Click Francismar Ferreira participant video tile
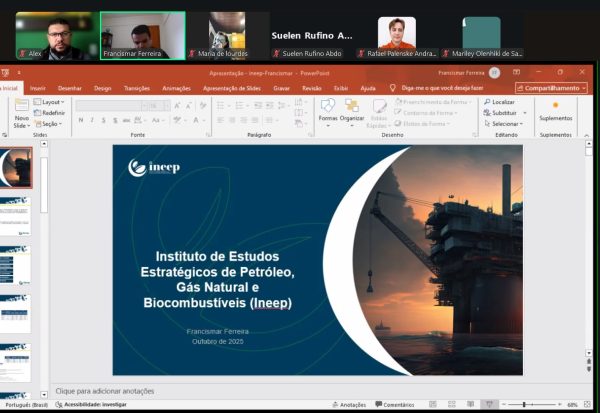 [128, 35]
